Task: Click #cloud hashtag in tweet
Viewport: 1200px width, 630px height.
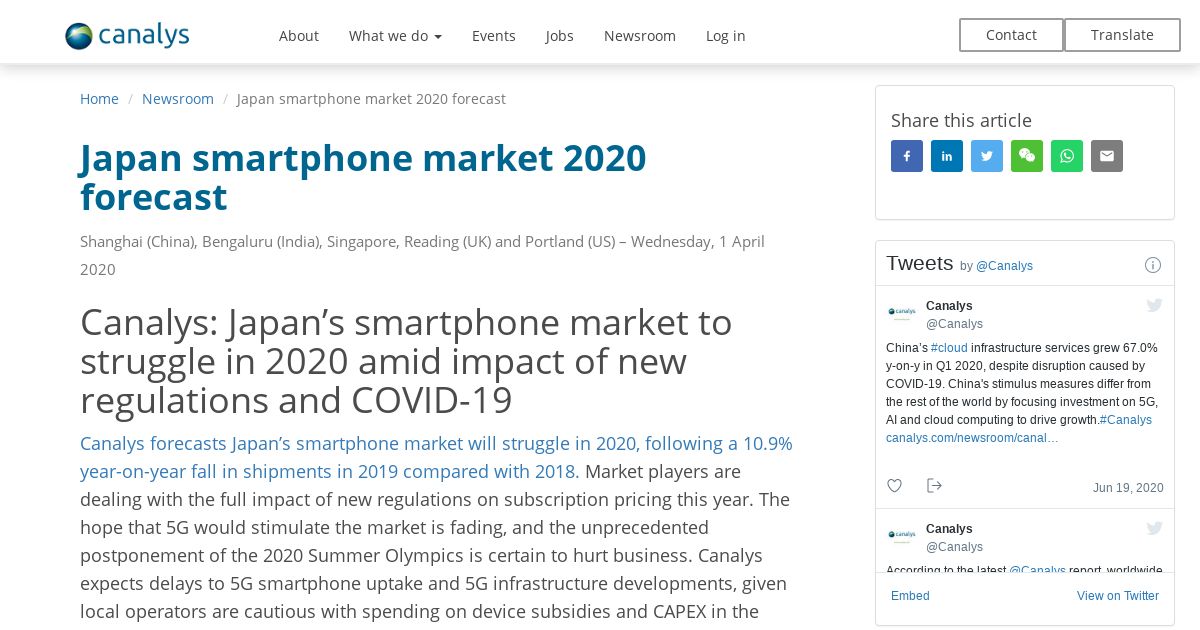Action: pos(949,348)
